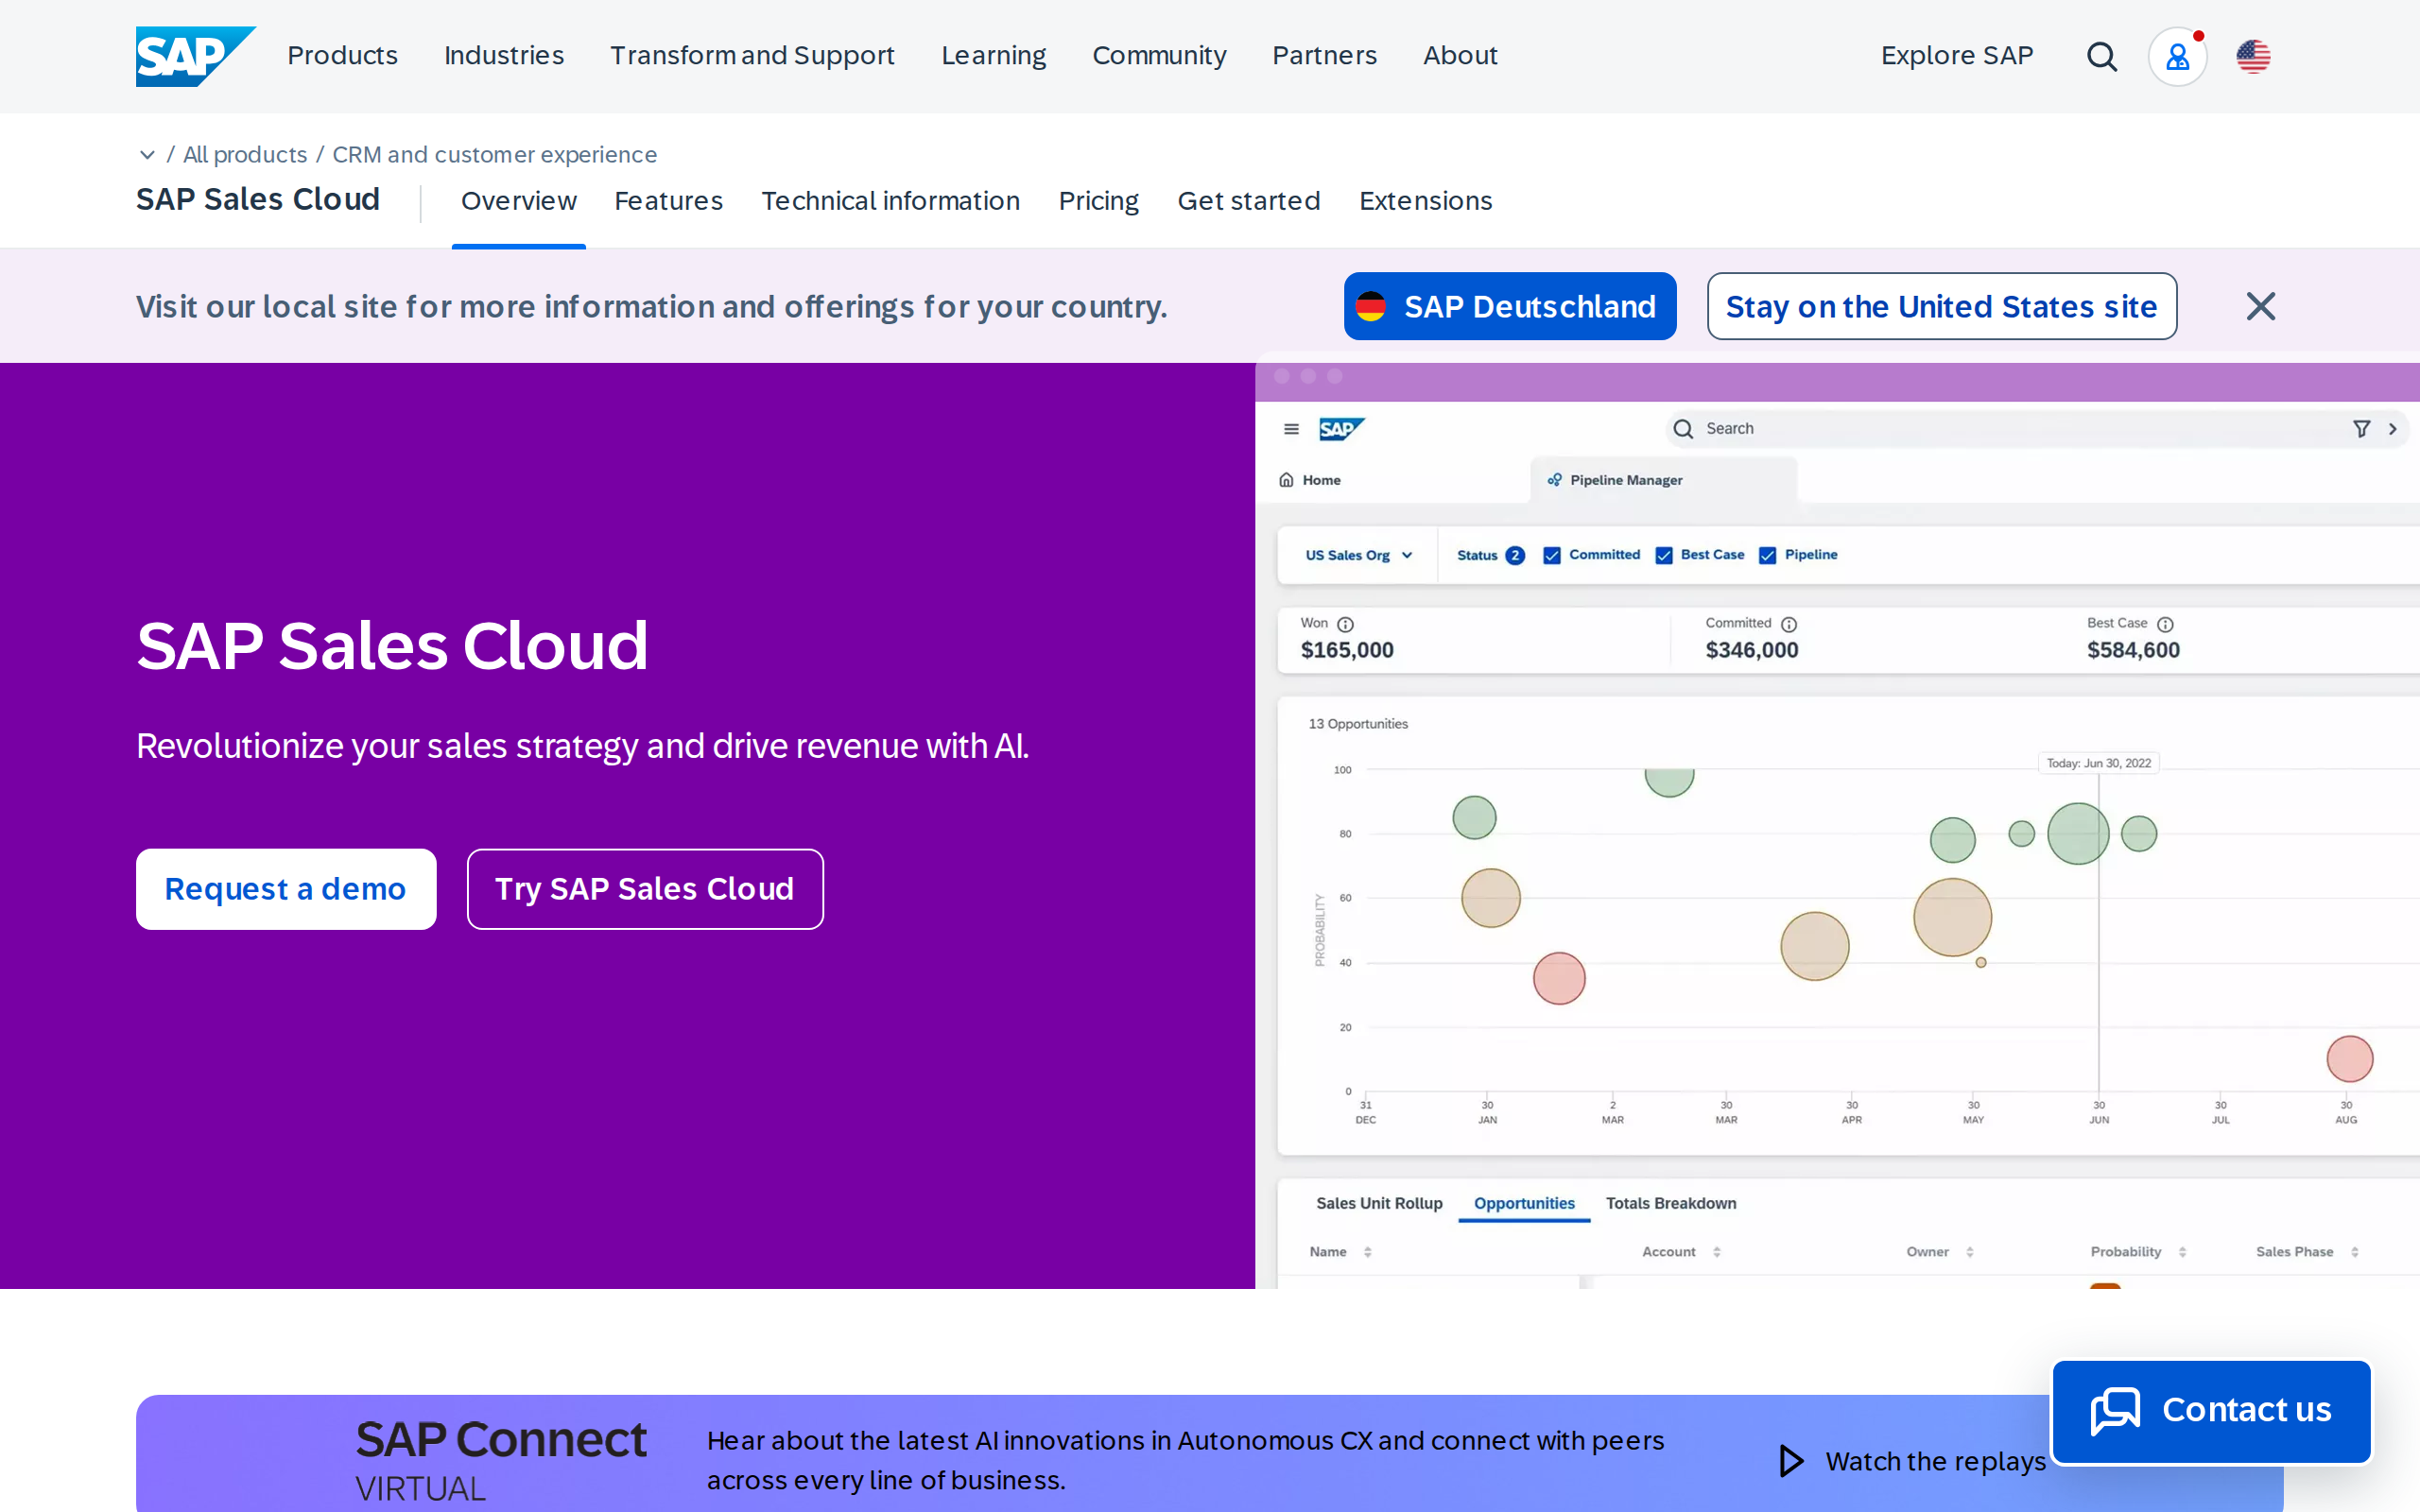Select the Totals Breakdown tab
This screenshot has width=2420, height=1512.
1671,1203
